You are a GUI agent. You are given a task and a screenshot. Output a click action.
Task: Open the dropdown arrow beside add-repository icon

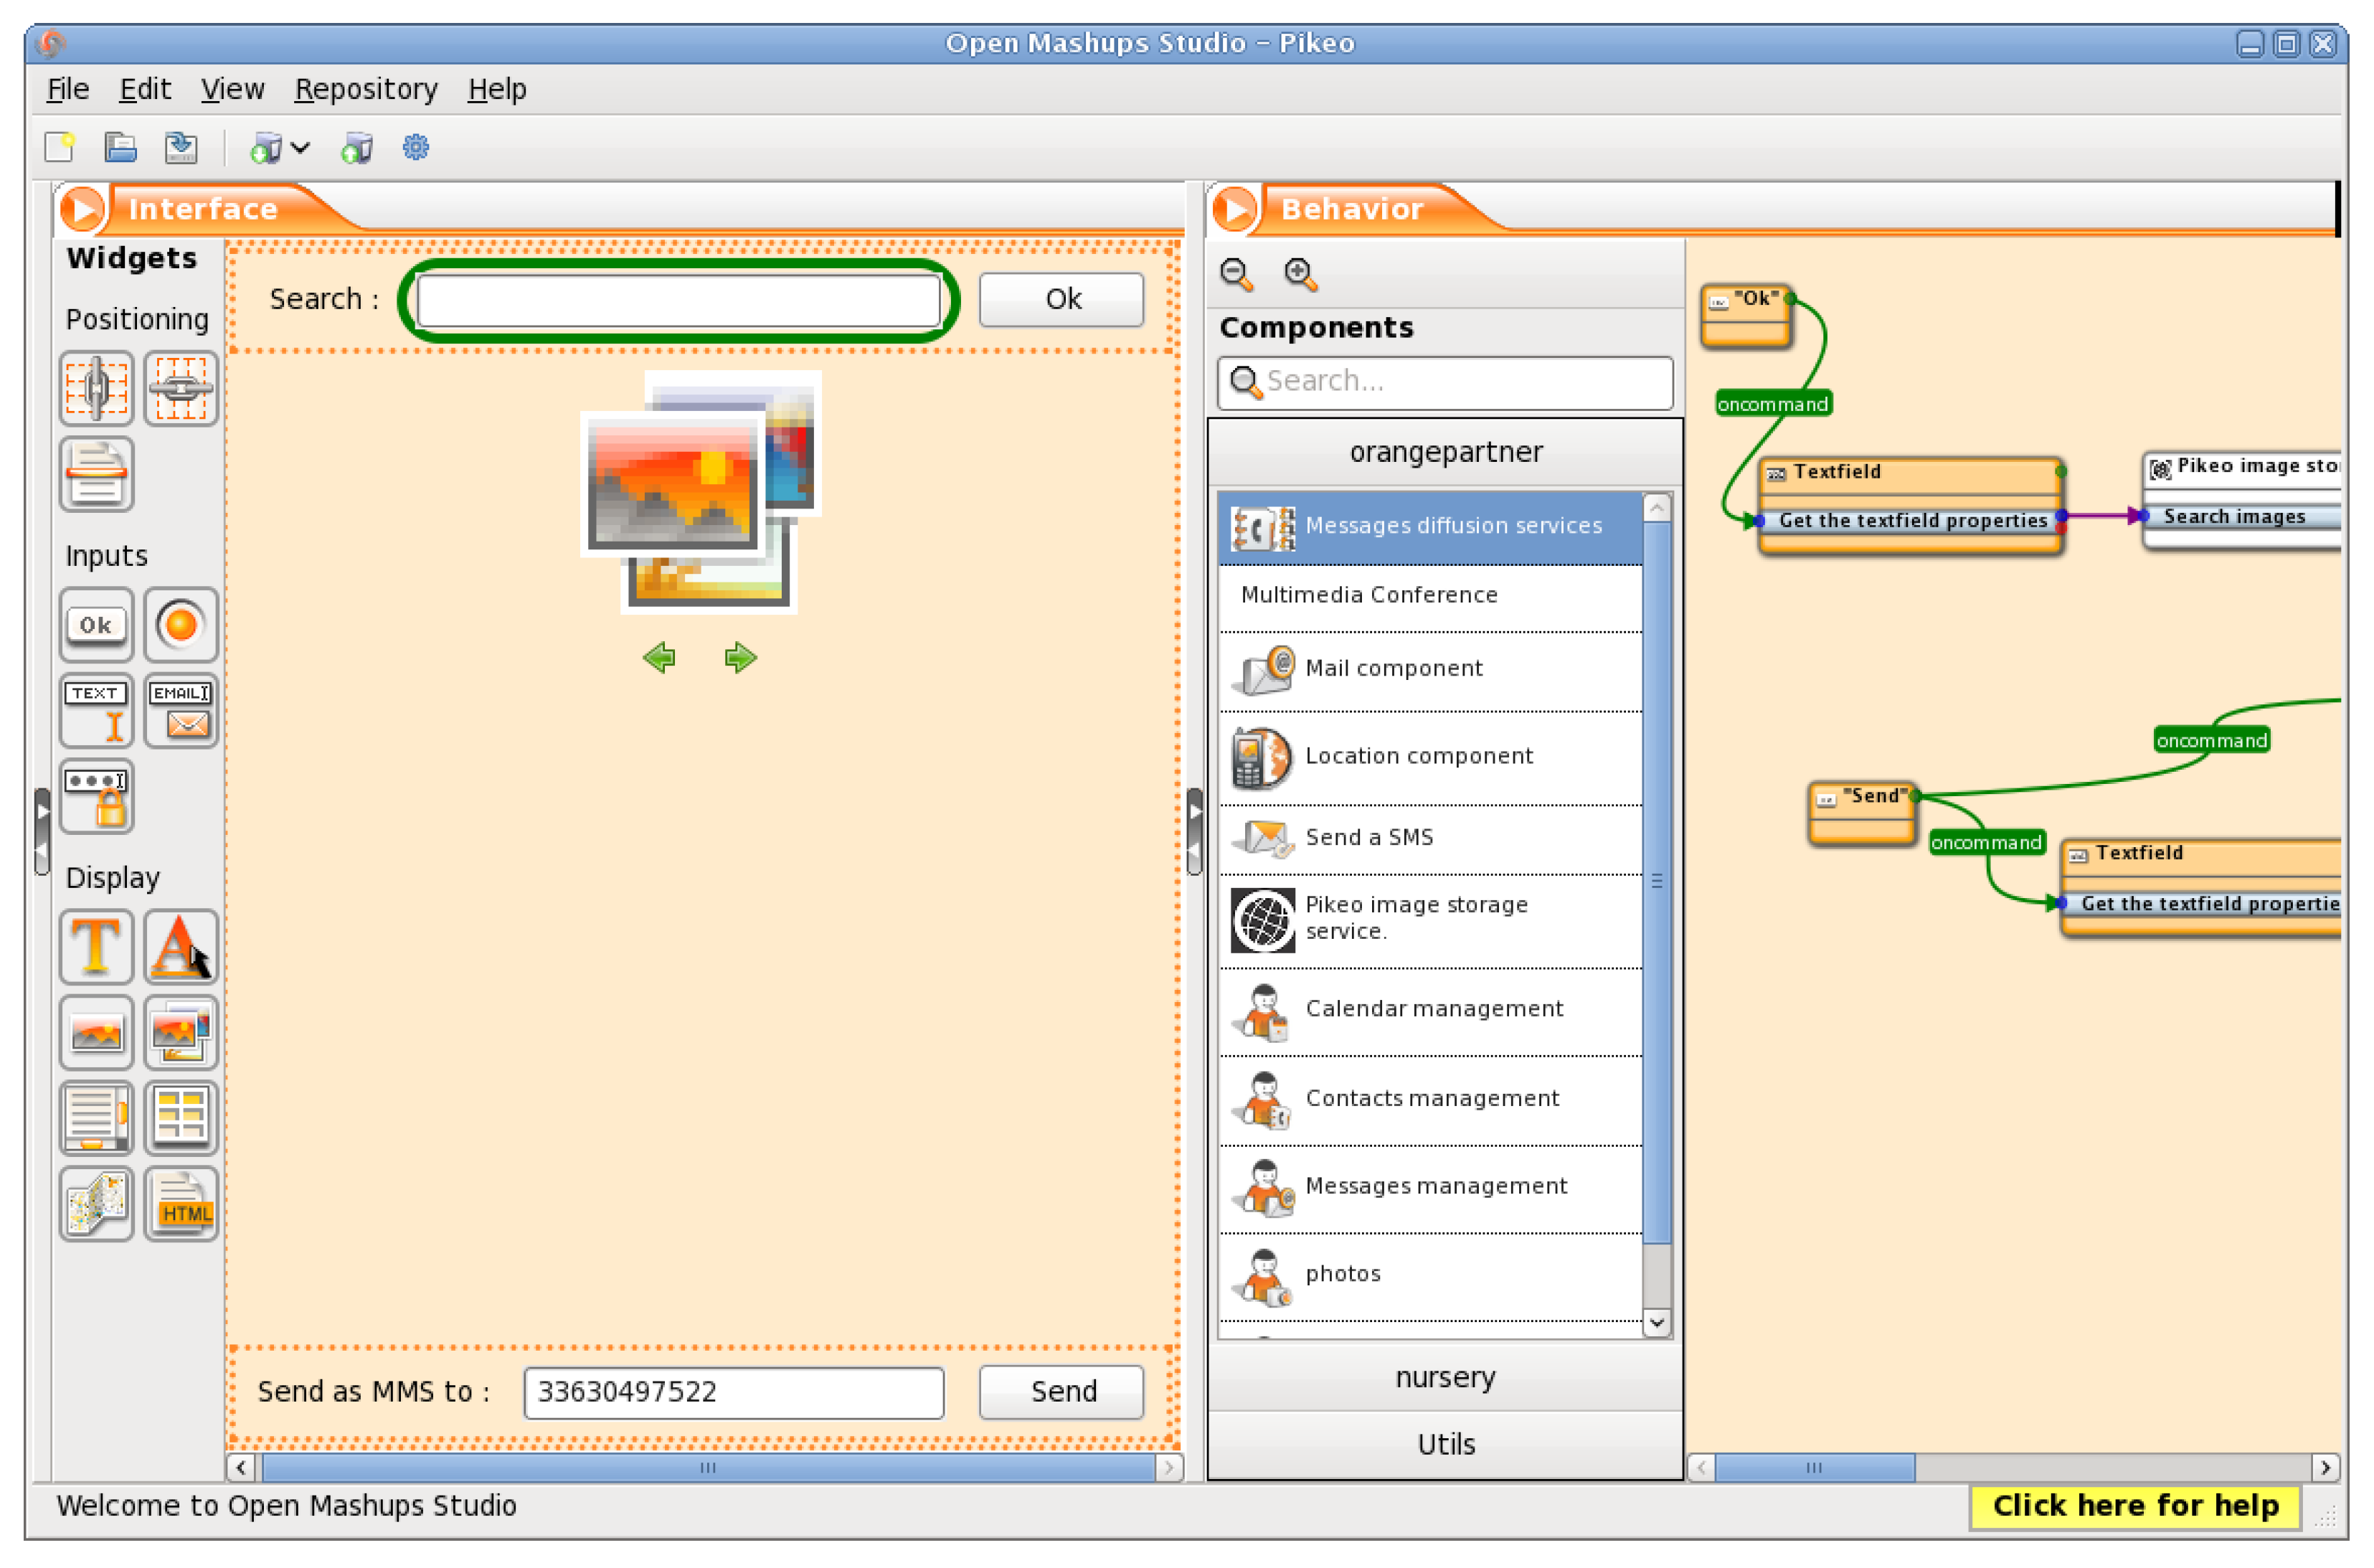click(x=300, y=148)
